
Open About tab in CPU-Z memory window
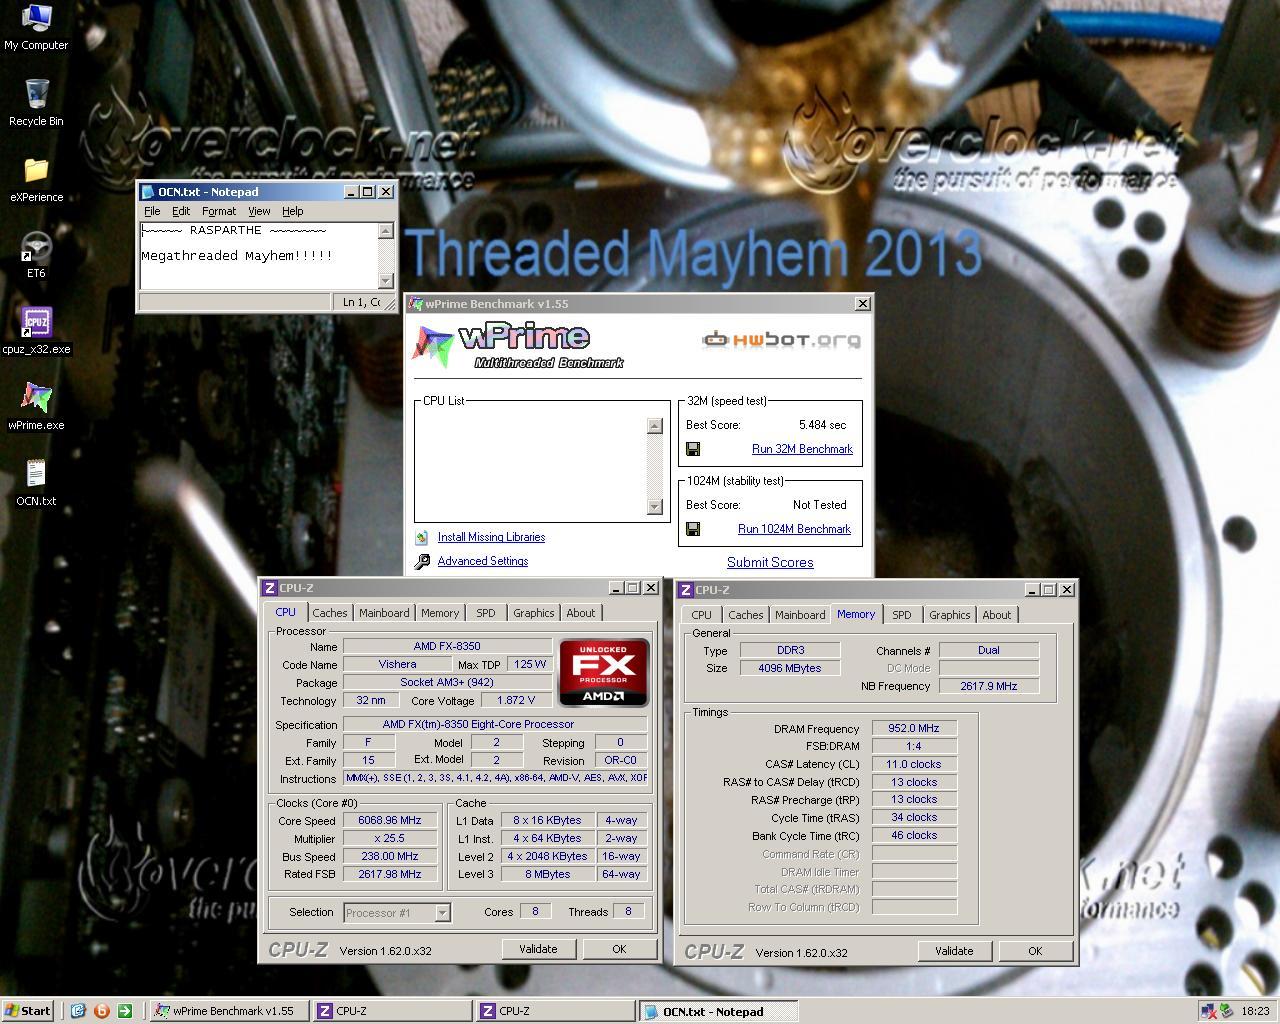[x=997, y=615]
